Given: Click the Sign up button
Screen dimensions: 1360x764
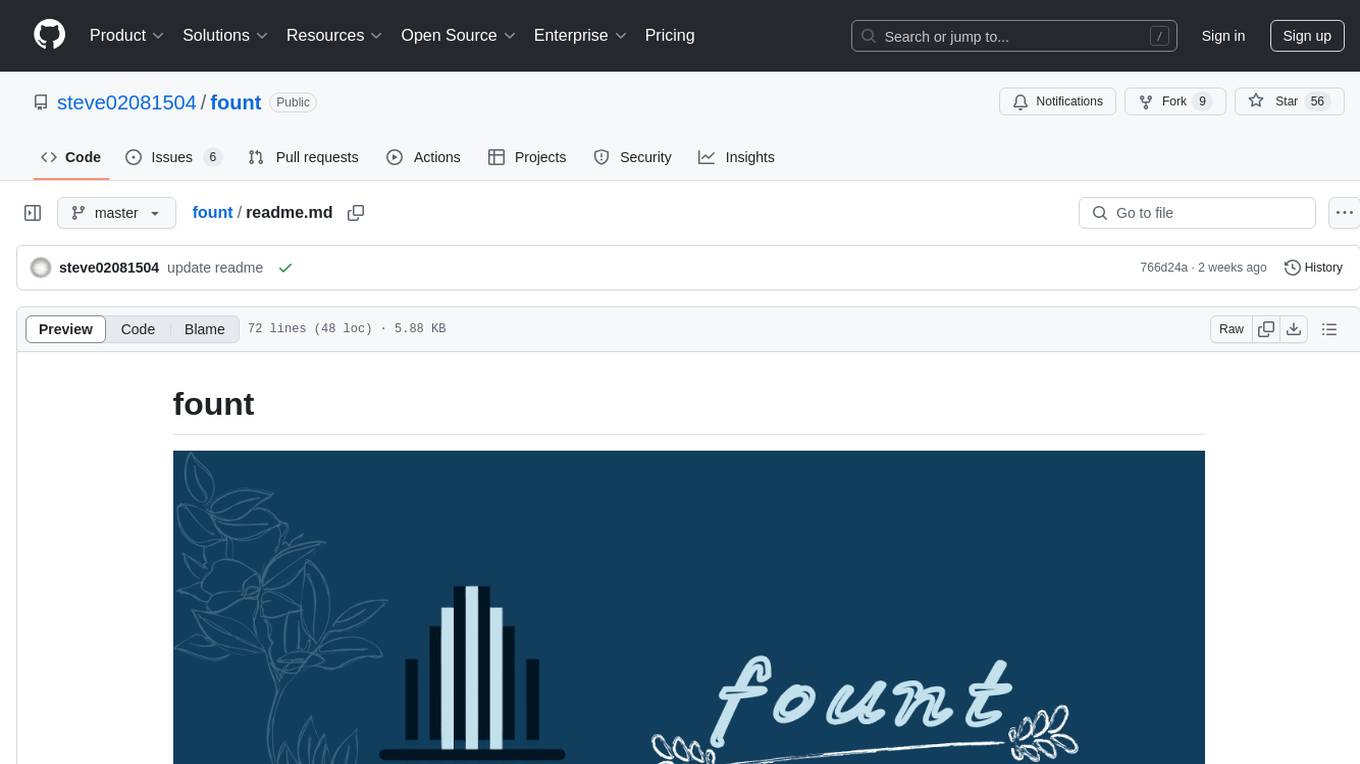Looking at the screenshot, I should coord(1307,36).
